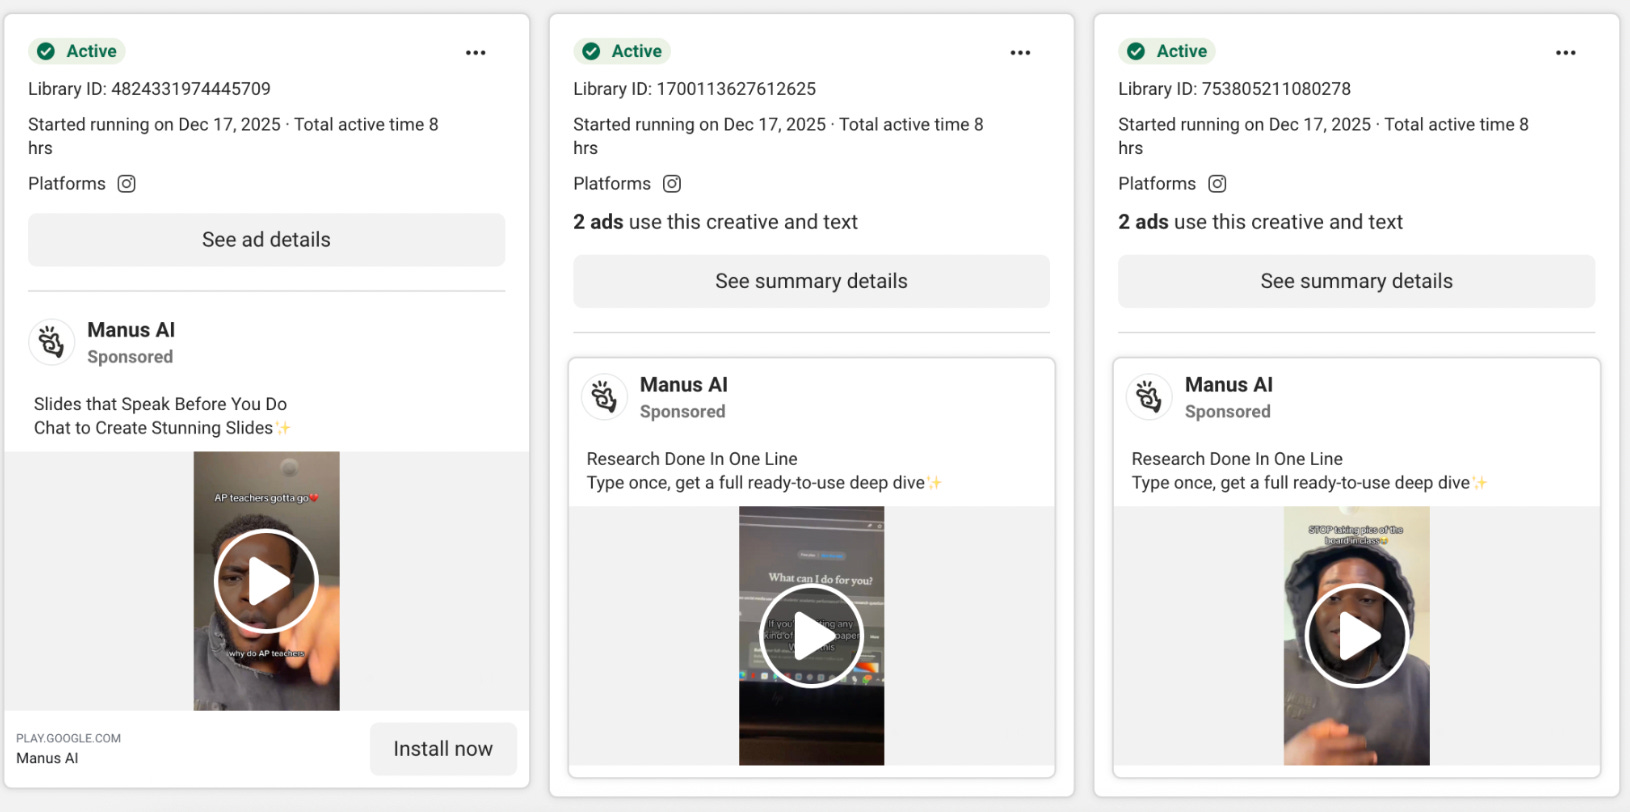Play the 'STOP taking pics' hooded man video
Image resolution: width=1630 pixels, height=812 pixels.
(x=1357, y=636)
